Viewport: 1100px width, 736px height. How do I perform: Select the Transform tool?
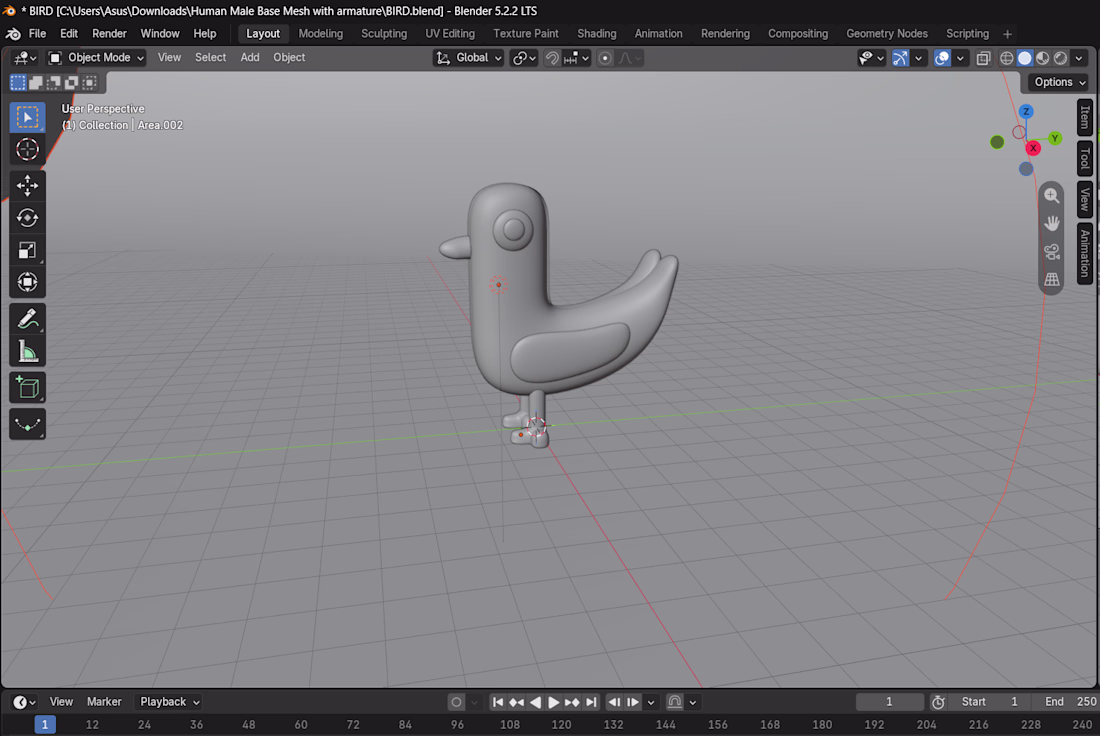pyautogui.click(x=27, y=282)
